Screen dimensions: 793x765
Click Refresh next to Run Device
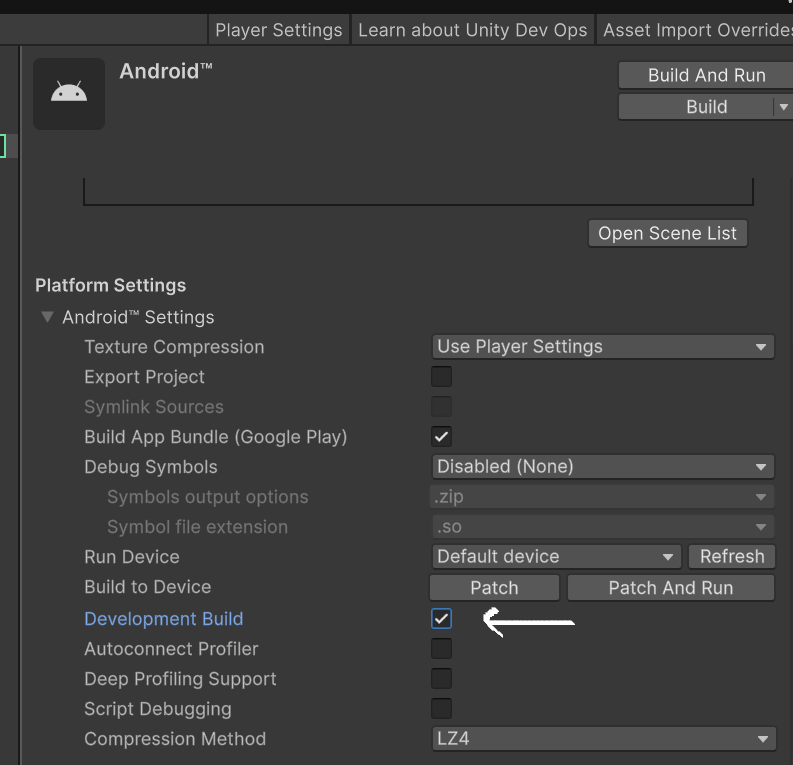[x=731, y=557]
